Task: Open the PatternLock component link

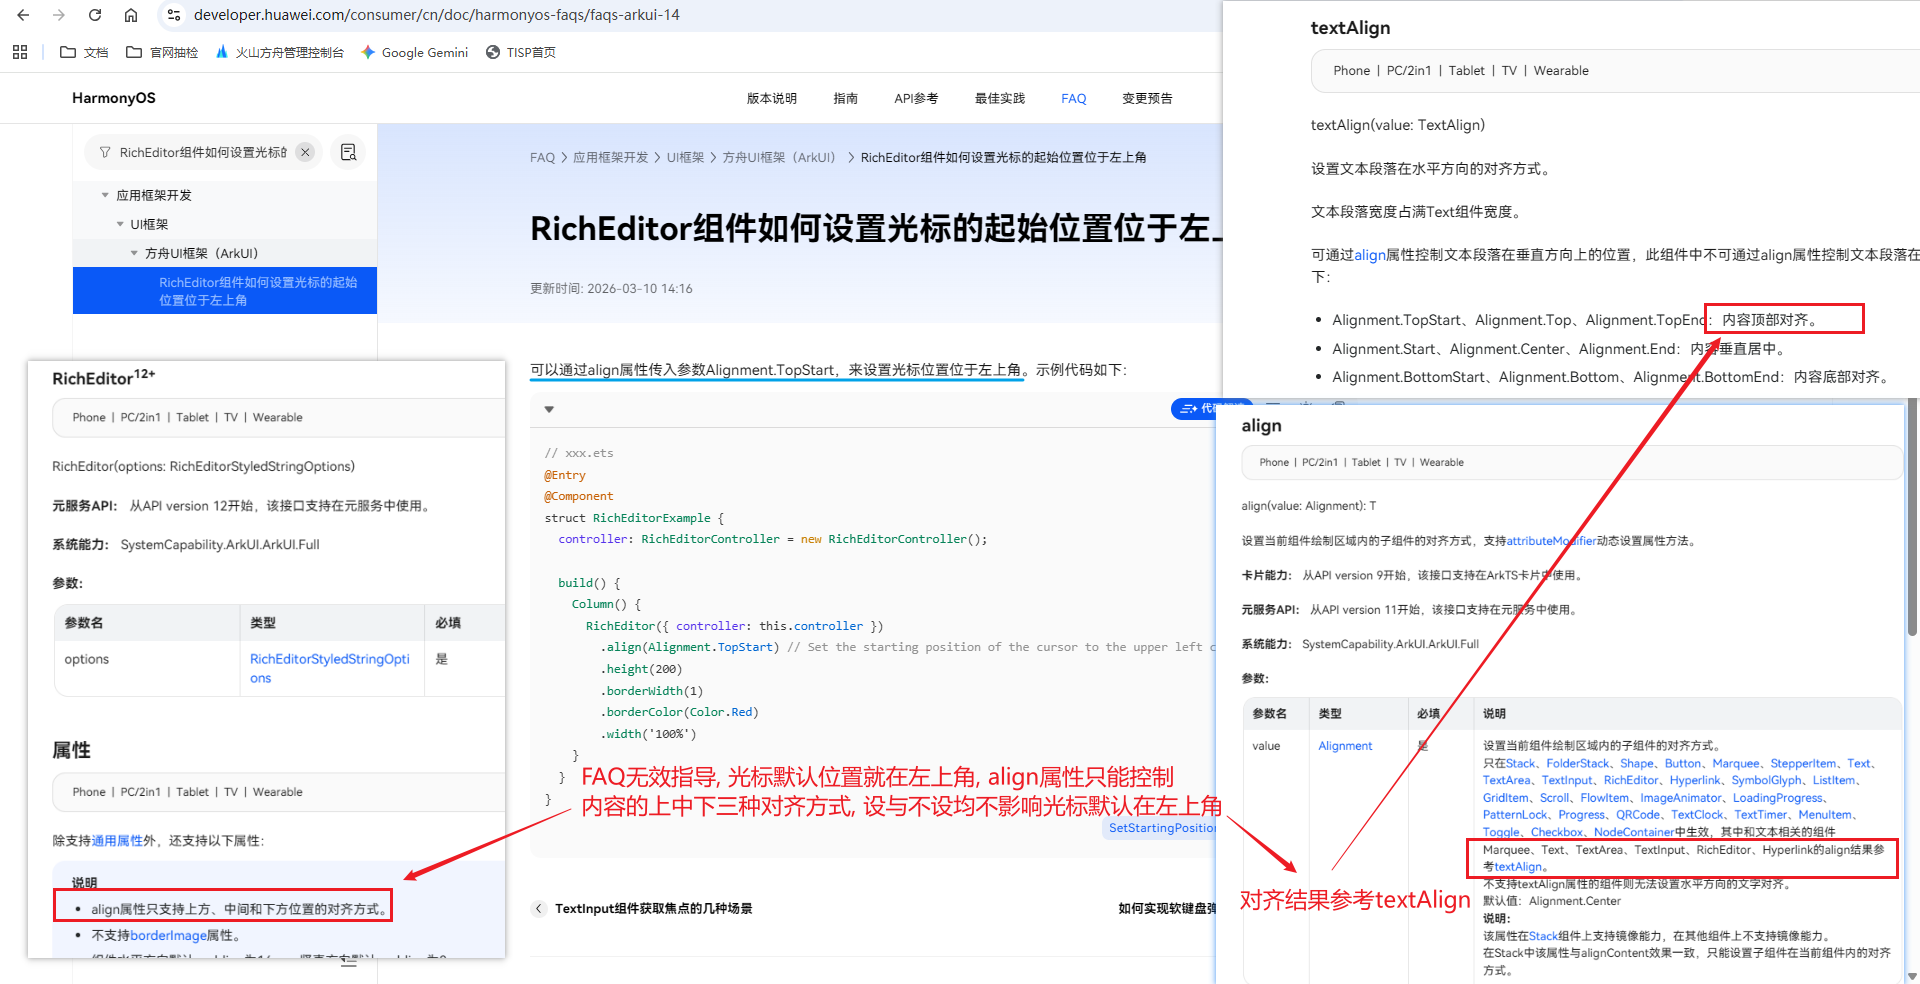Action: point(1515,815)
